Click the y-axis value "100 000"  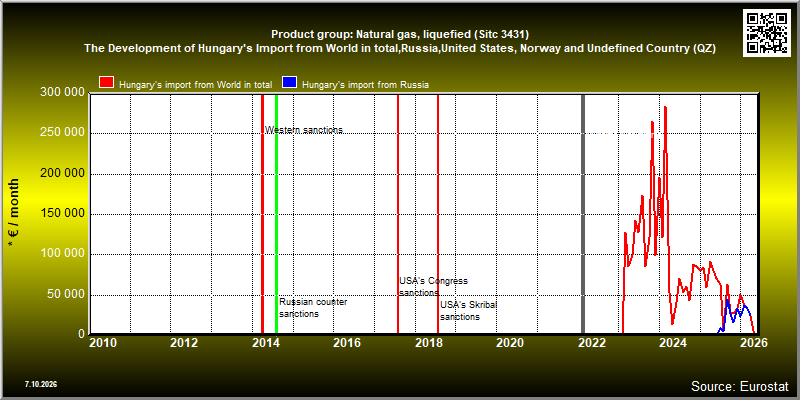62,254
